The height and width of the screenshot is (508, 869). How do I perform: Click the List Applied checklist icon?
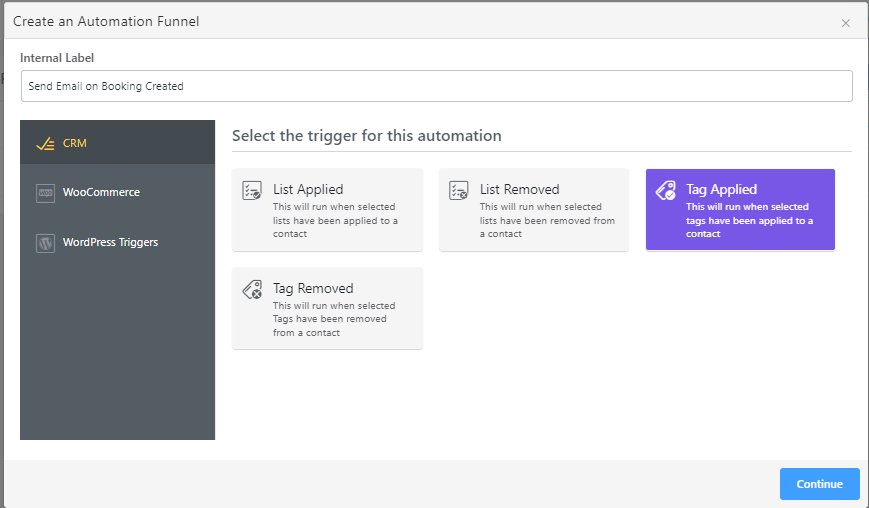(252, 191)
